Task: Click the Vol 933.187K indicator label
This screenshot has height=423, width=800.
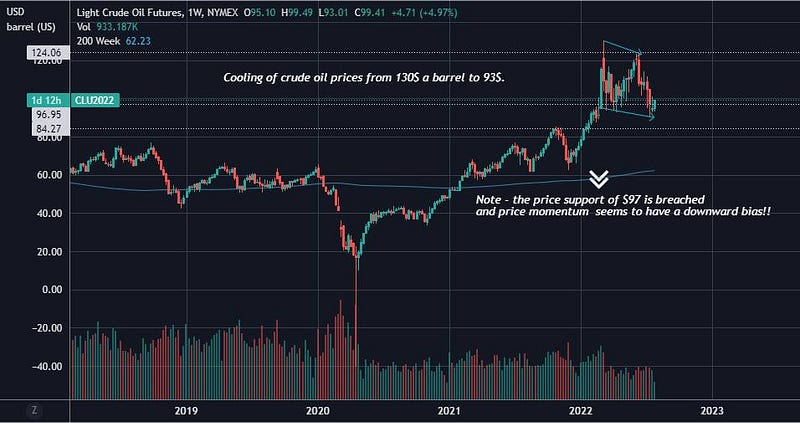Action: [107, 27]
